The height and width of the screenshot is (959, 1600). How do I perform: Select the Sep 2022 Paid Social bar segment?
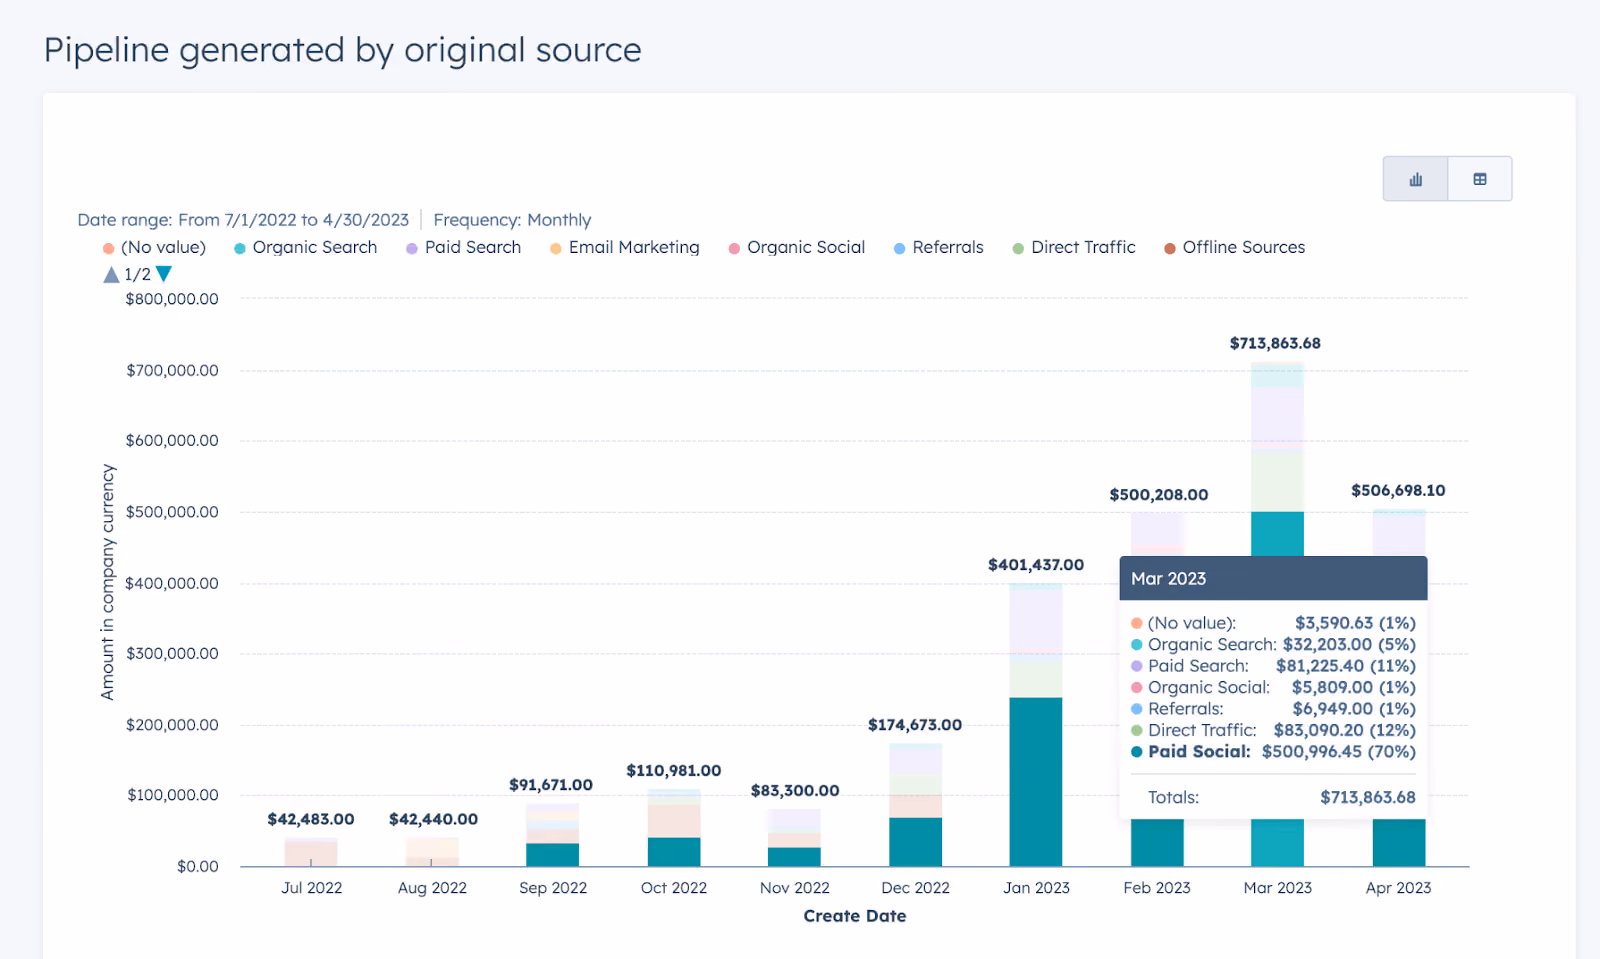553,855
